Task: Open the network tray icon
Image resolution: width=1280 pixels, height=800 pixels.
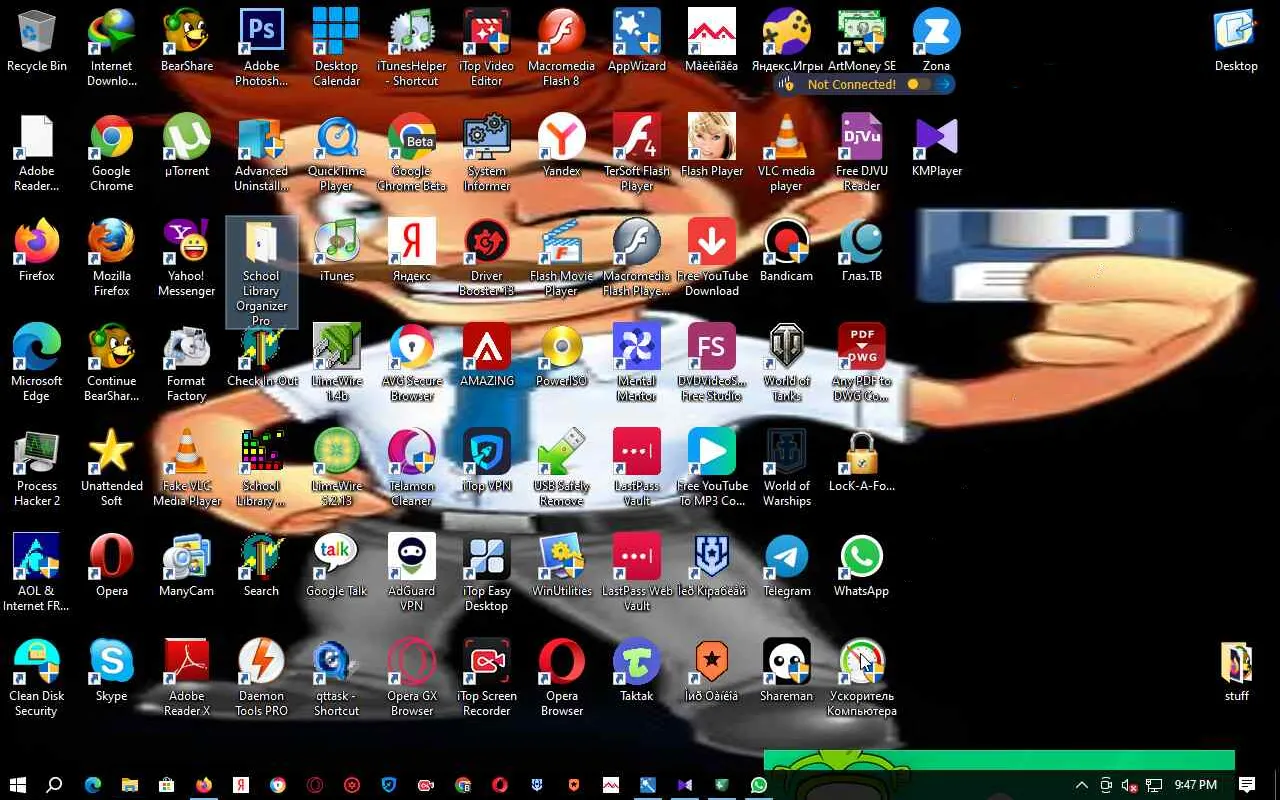Action: pos(1154,785)
